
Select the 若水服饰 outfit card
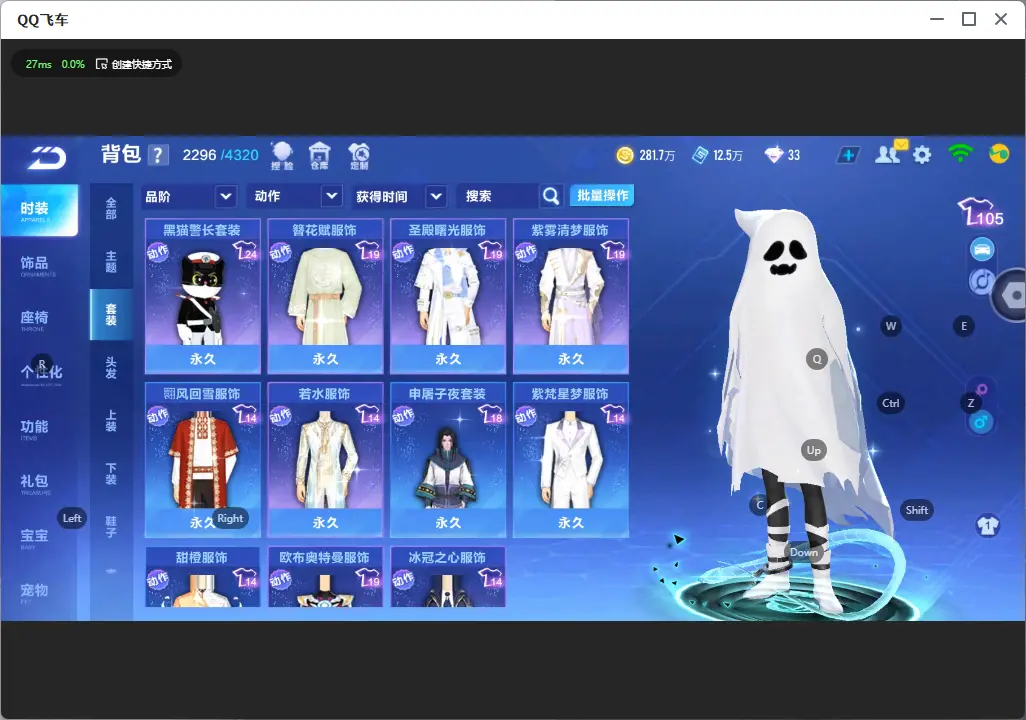[x=325, y=459]
